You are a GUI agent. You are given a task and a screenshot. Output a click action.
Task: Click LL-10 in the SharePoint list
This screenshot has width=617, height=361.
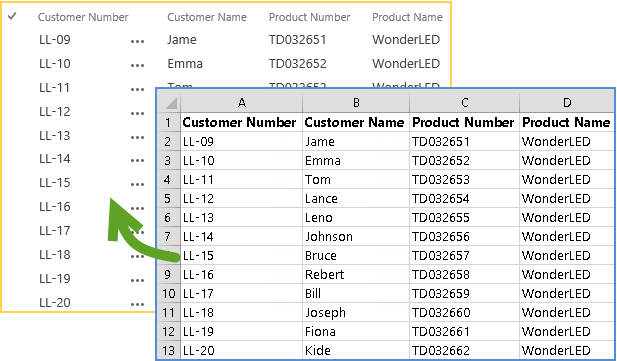point(55,63)
